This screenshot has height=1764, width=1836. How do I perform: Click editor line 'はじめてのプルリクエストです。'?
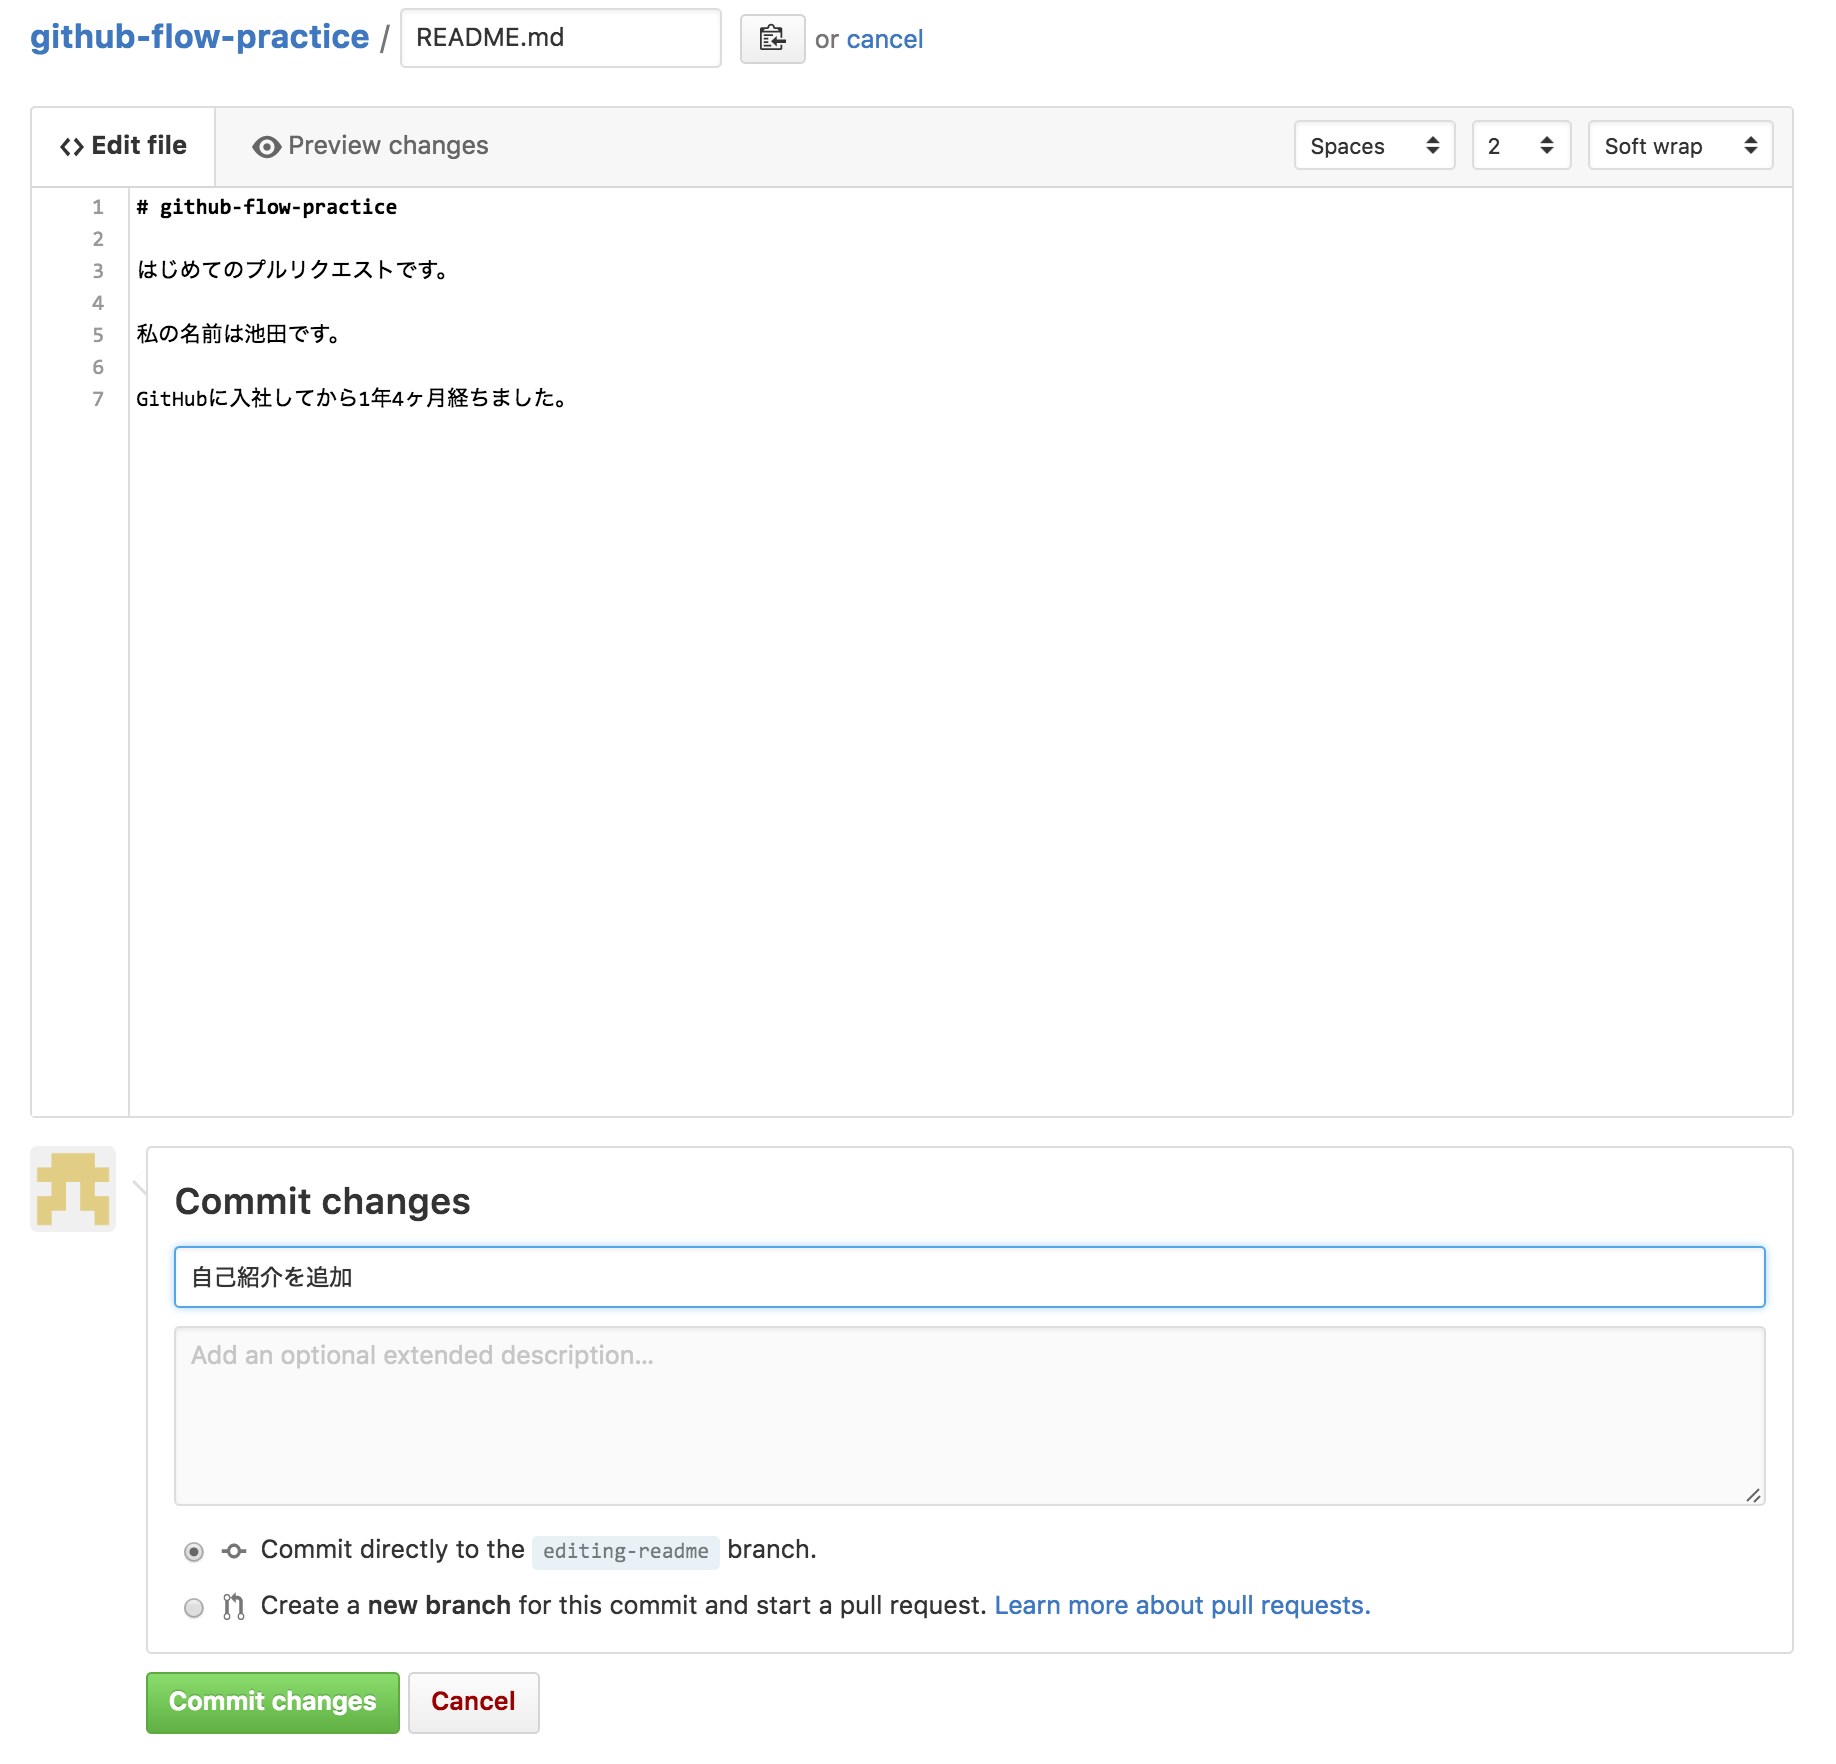click(x=294, y=270)
